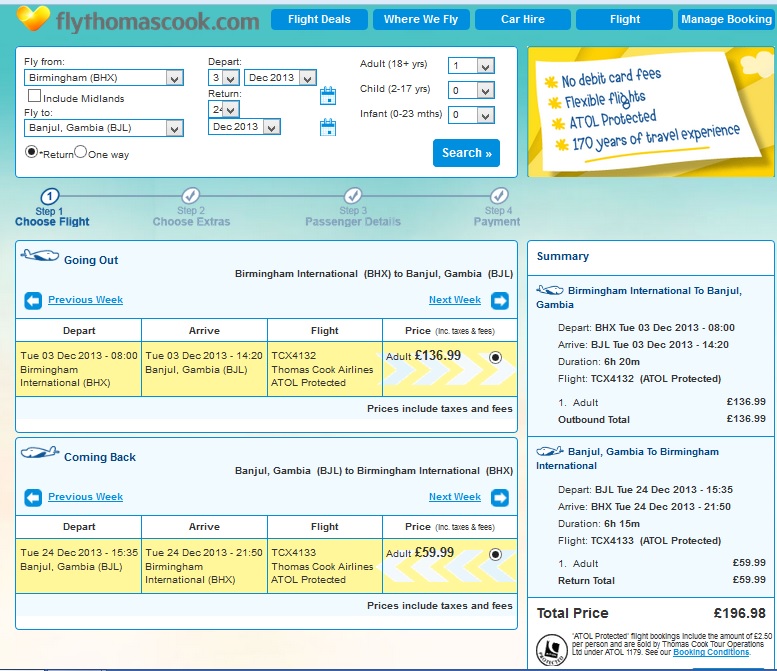This screenshot has height=671, width=777.
Task: Open the Manage Booking menu tab
Action: [x=726, y=19]
